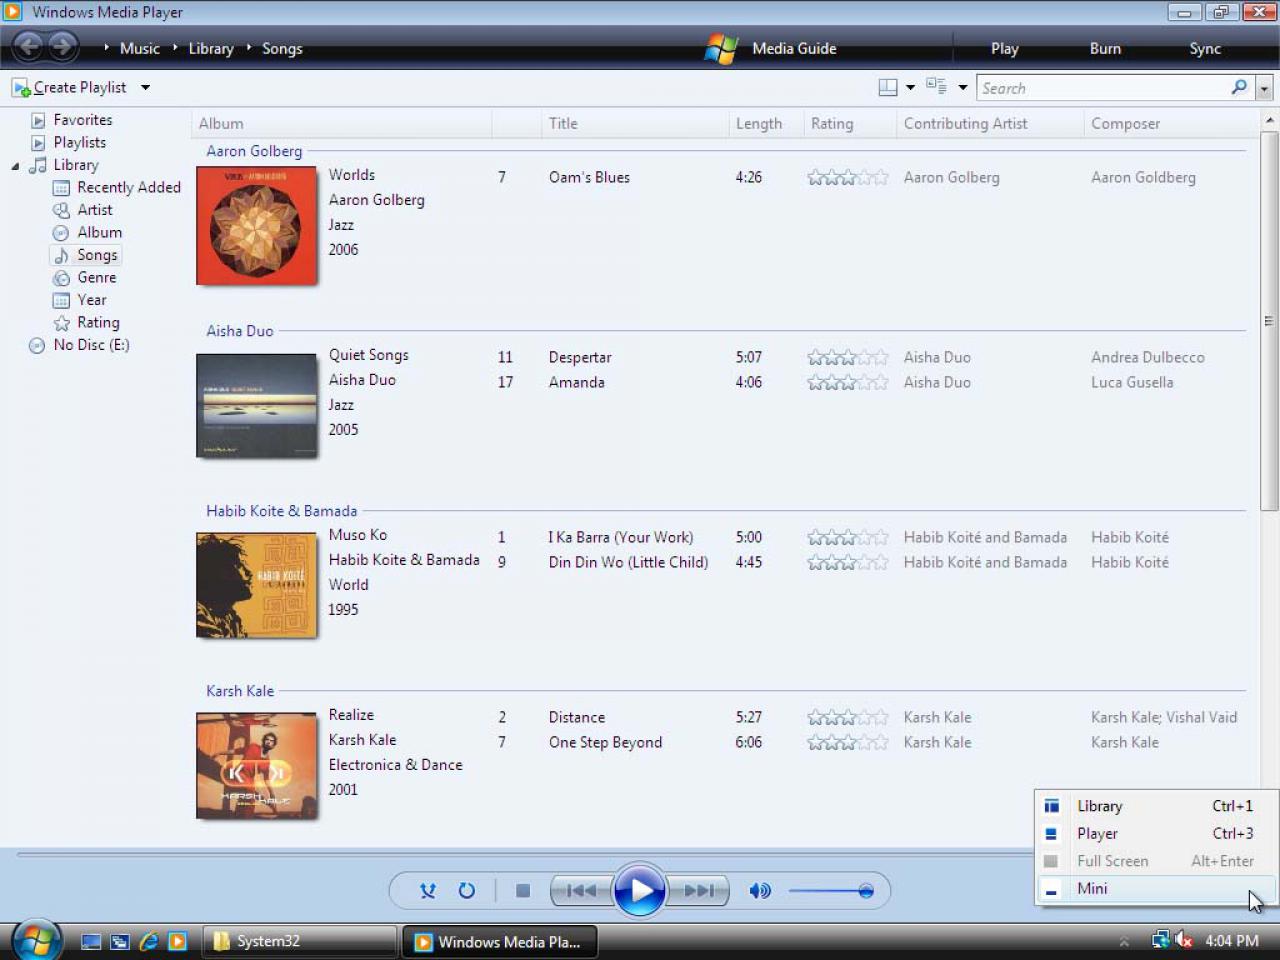Adjust the volume slider
This screenshot has height=960, width=1280.
point(831,890)
